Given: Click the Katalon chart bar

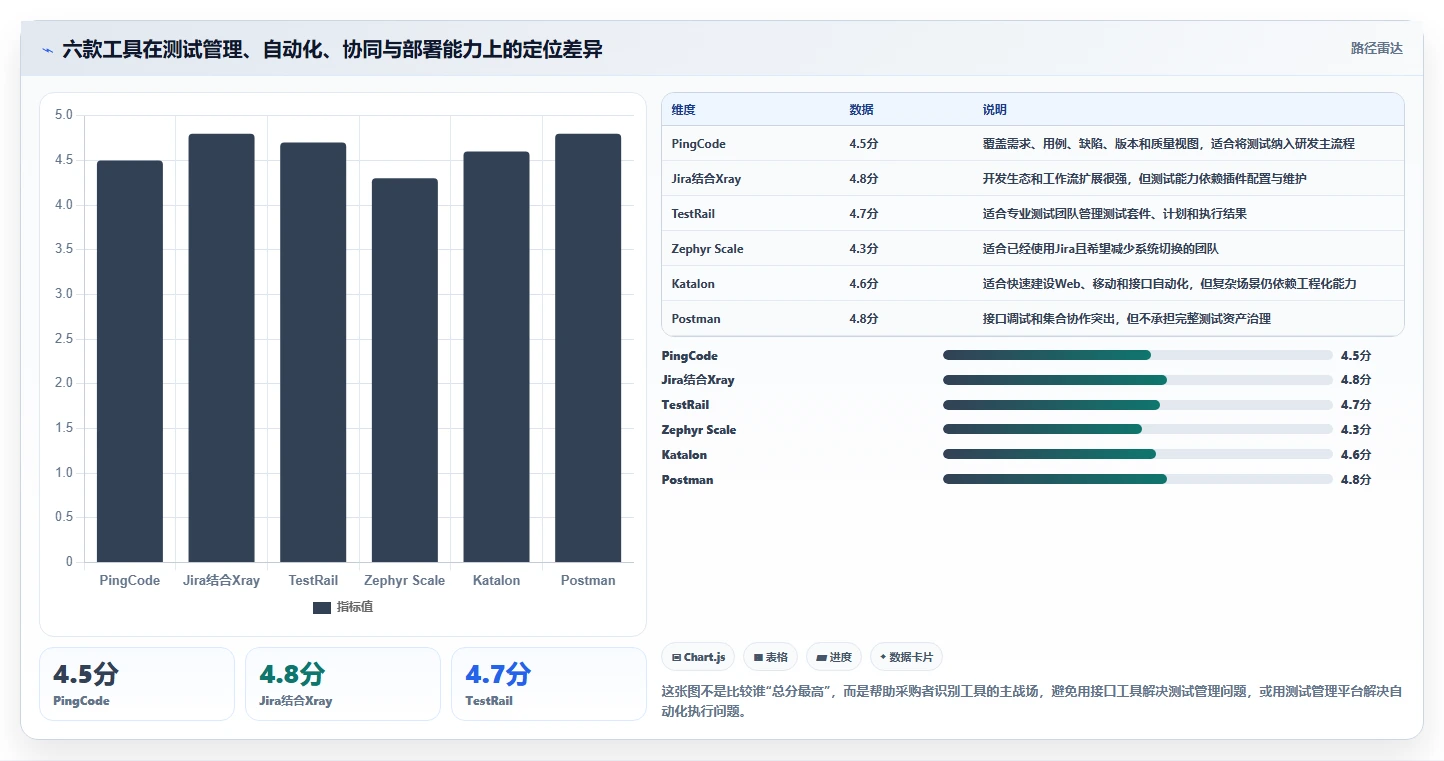Looking at the screenshot, I should coord(496,357).
